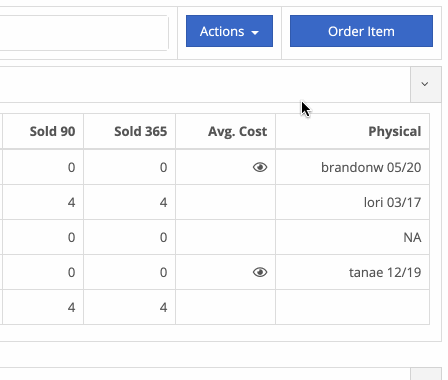
Task: Reveal average cost in brandonw row
Action: pos(260,167)
